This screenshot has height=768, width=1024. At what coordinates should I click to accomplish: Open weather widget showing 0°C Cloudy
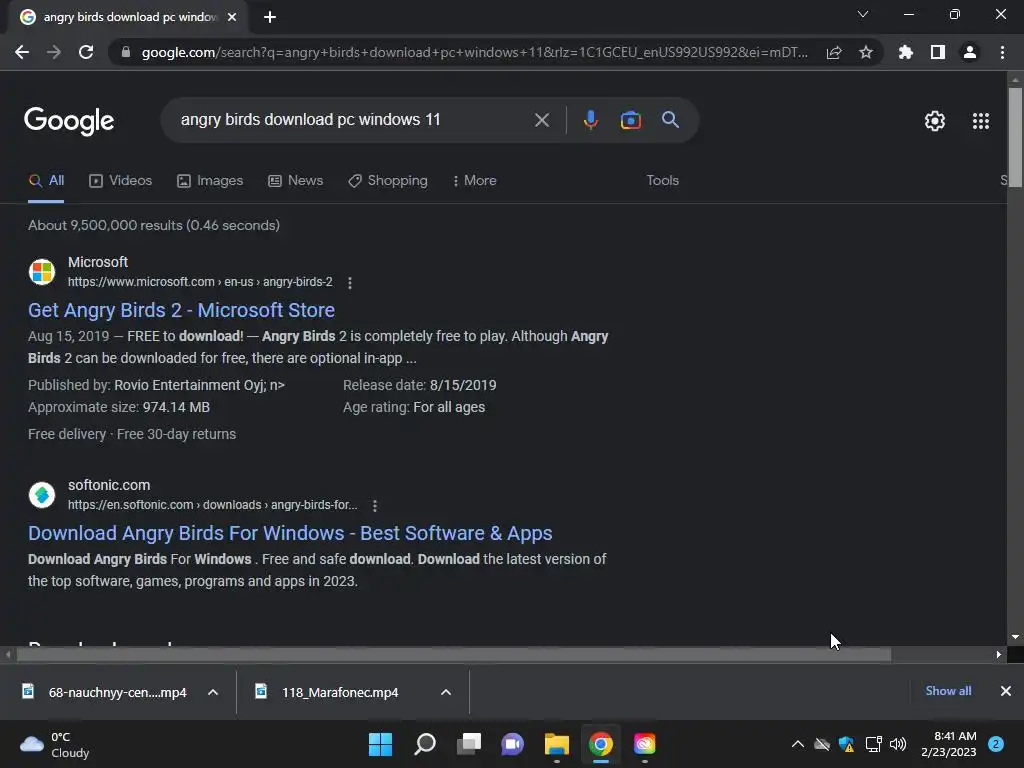[55, 744]
